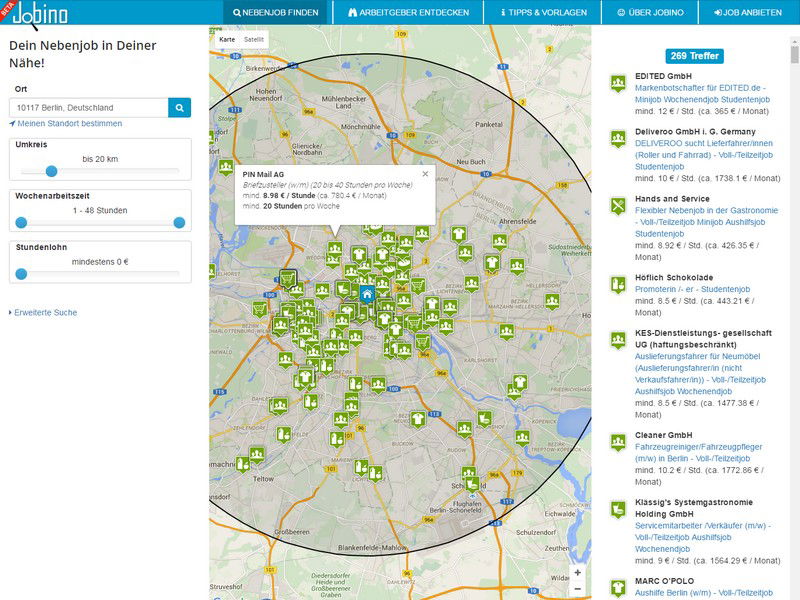Click Meinen Standort bestimmen link
Viewport: 800px width, 600px height.
66,123
